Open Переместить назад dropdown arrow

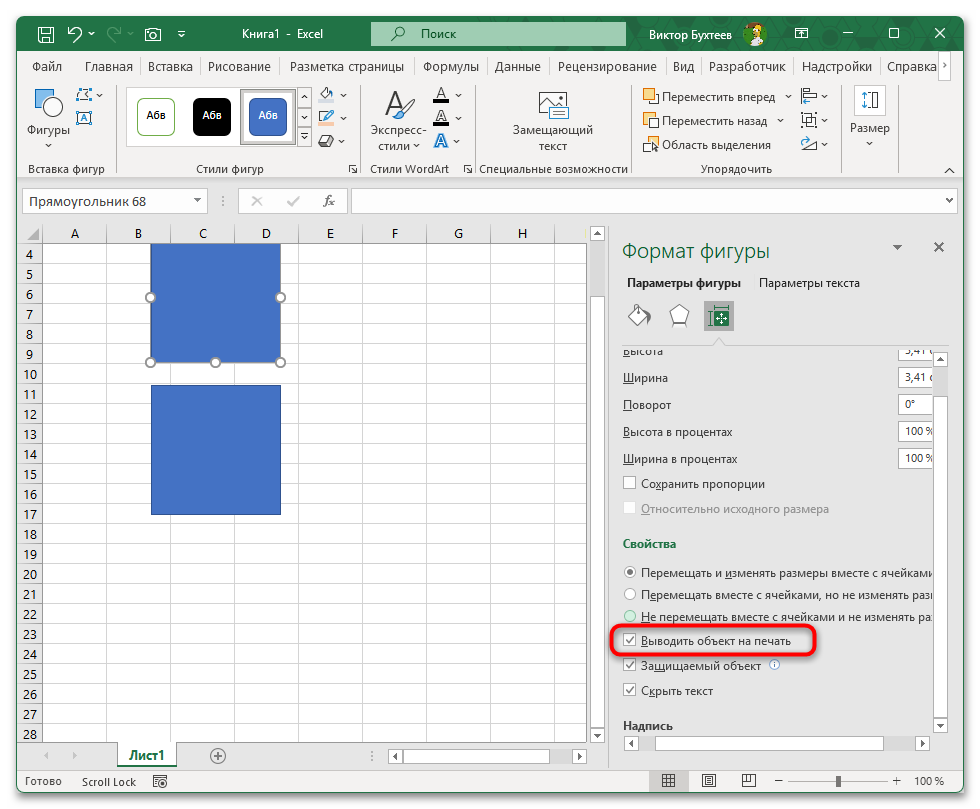pos(780,121)
